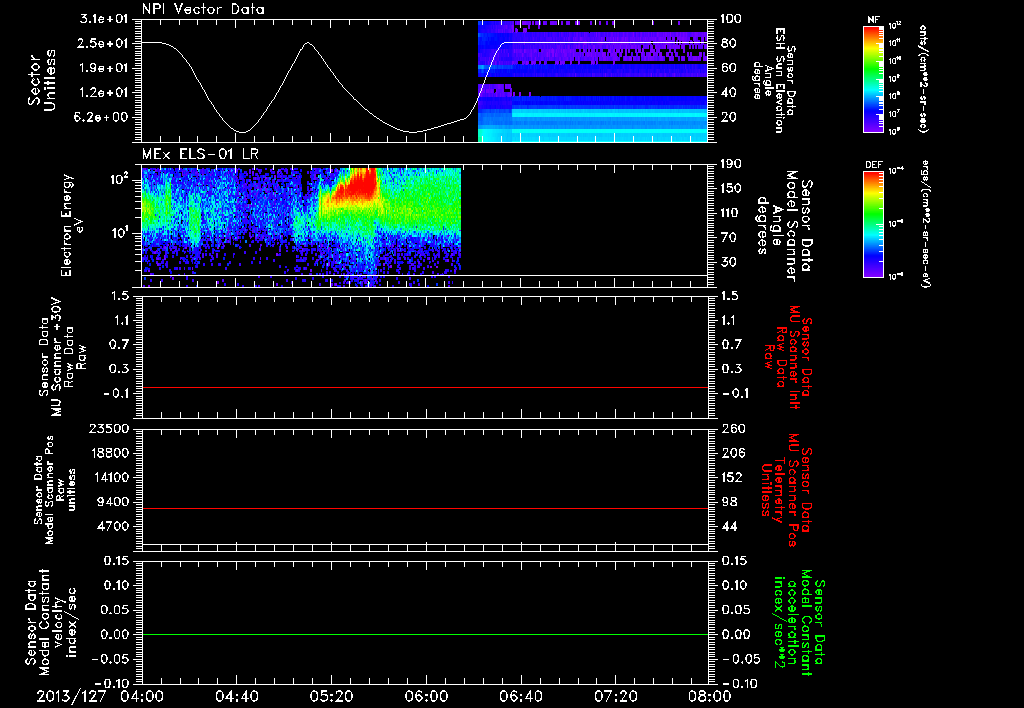Click the 05:20 time tick label
The image size is (1024, 708).
click(x=331, y=696)
